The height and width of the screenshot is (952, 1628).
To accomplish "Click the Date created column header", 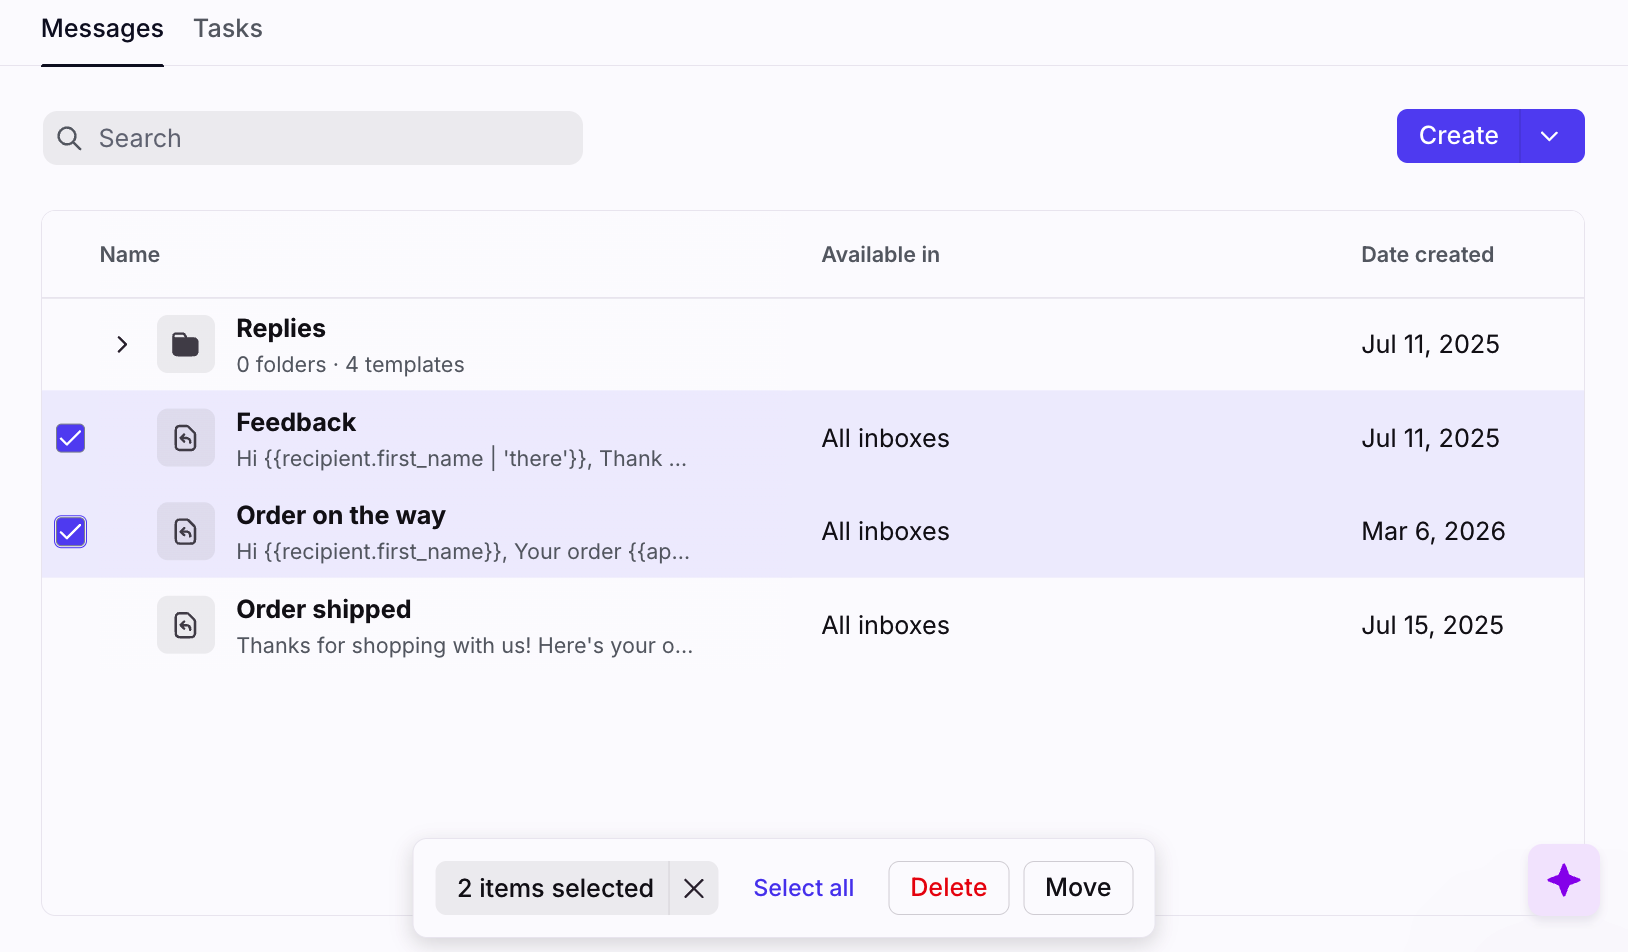I will coord(1427,255).
